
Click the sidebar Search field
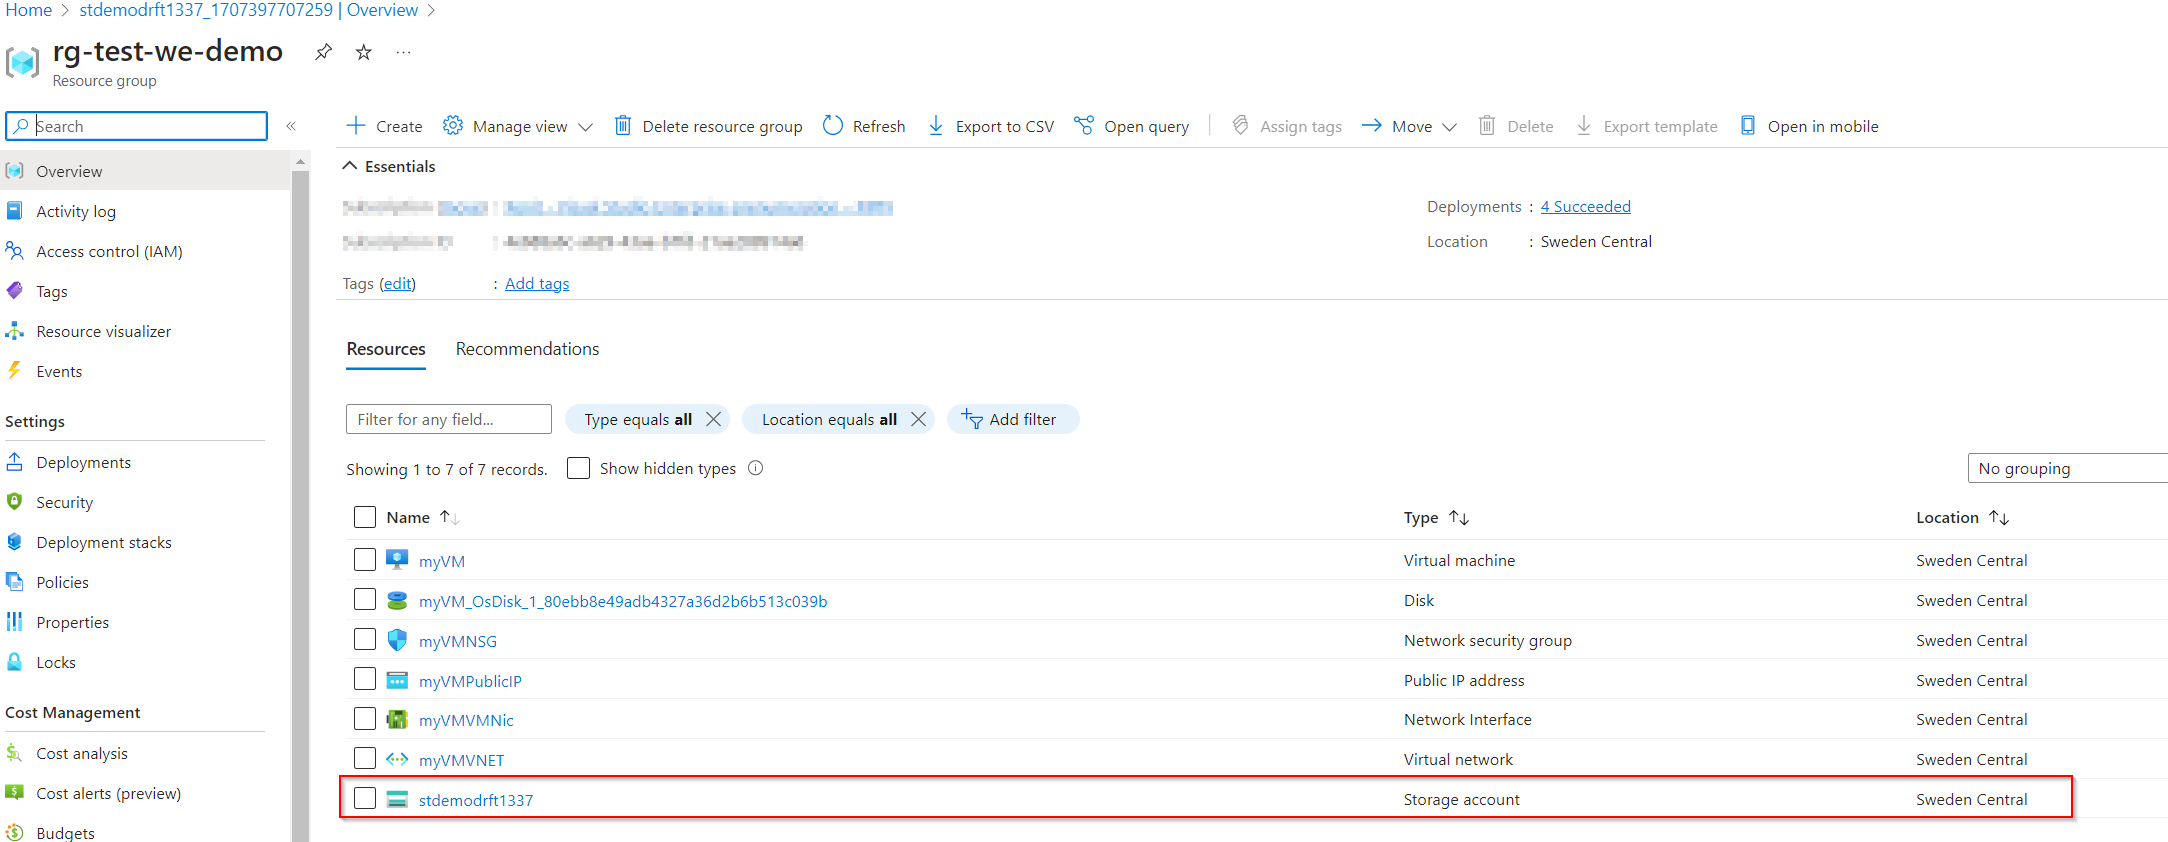click(137, 126)
